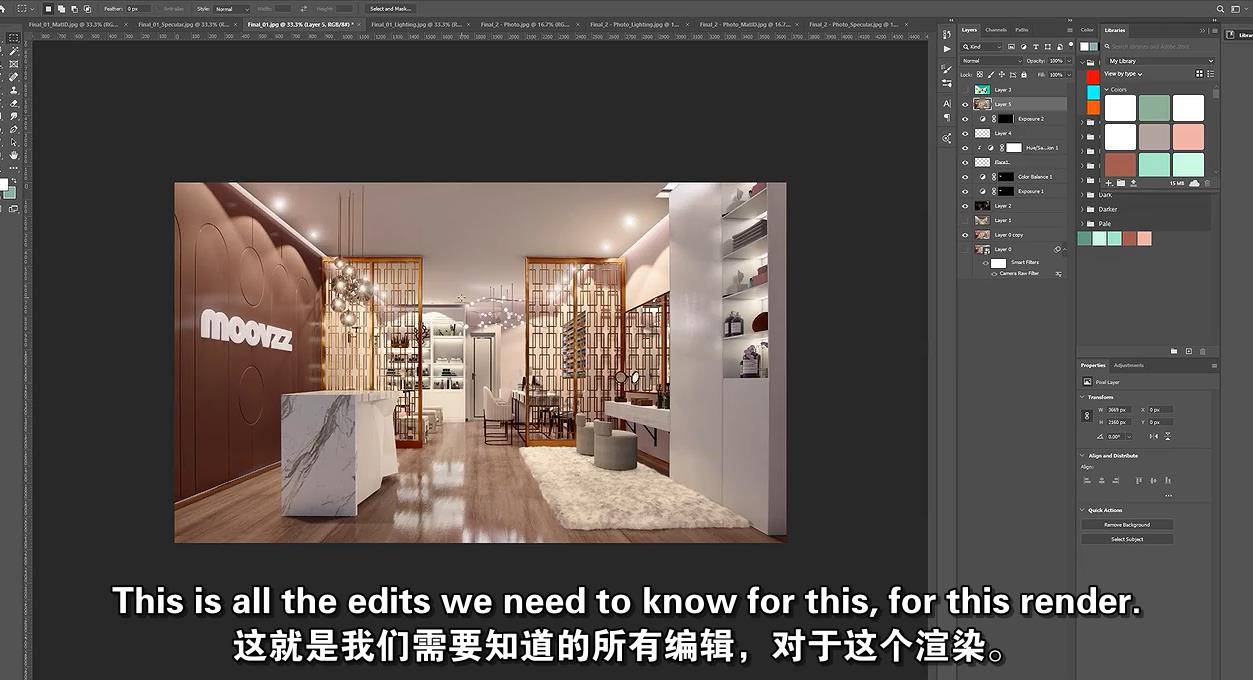Screen dimensions: 1253x680
Task: Select the Rectangular Marquee tool
Action: 13,37
